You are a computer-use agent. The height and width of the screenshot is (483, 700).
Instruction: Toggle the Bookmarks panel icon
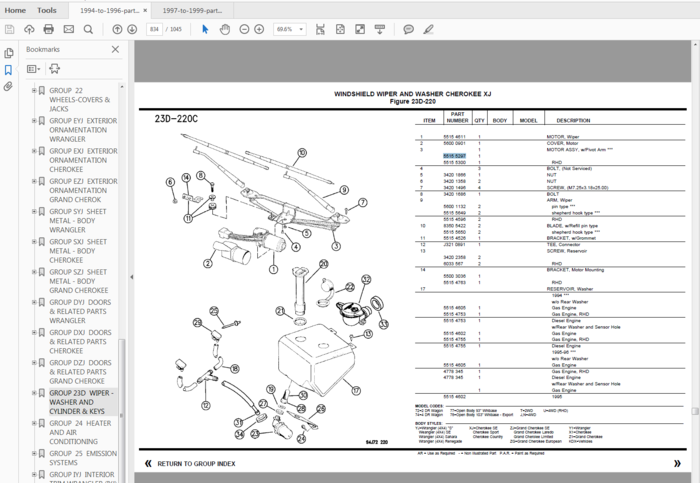[8, 70]
